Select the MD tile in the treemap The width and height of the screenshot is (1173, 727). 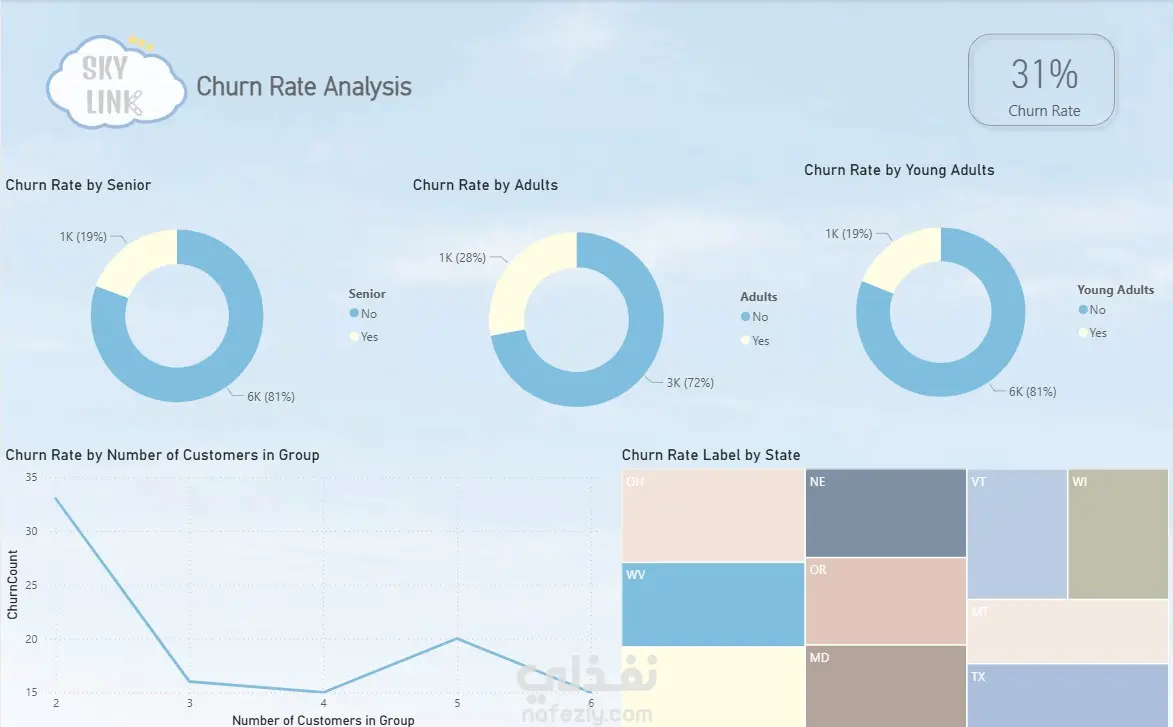click(x=886, y=687)
